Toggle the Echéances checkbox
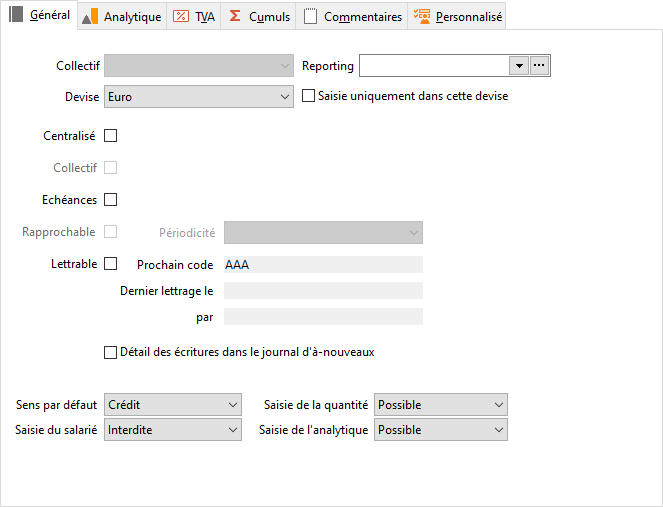Image resolution: width=663 pixels, height=507 pixels. pyautogui.click(x=110, y=200)
